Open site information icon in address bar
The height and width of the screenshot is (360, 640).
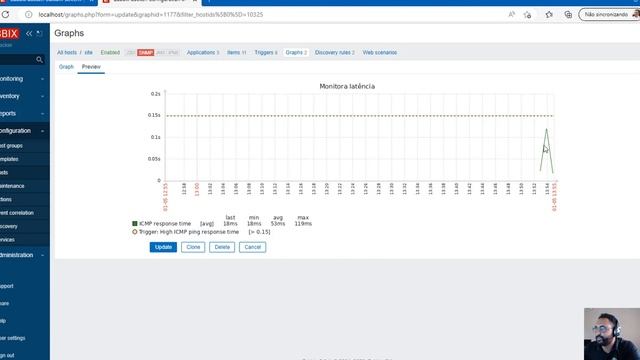pyautogui.click(x=29, y=14)
